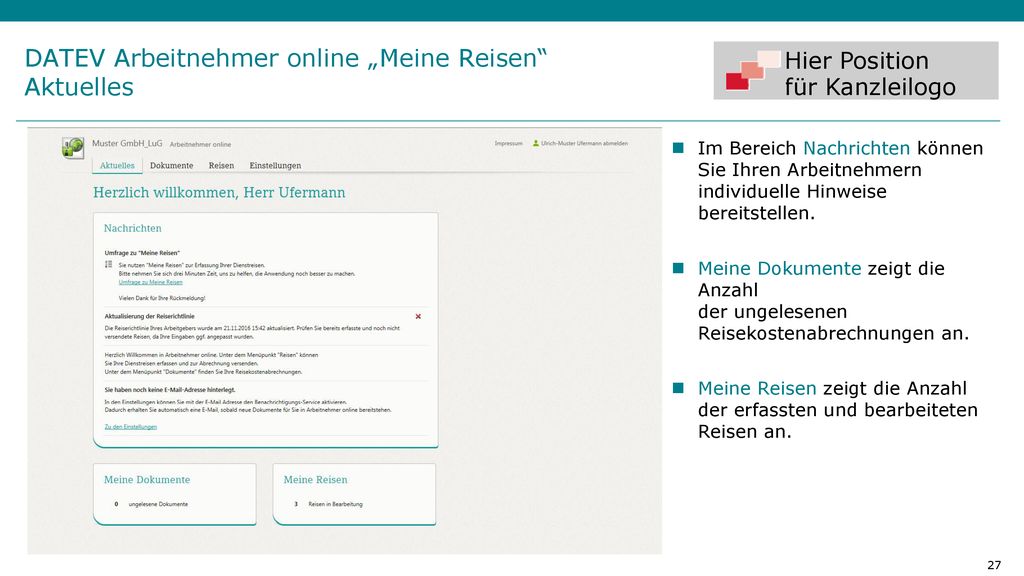The height and width of the screenshot is (576, 1024).
Task: Click the Kanzleilogo placeholder image
Action: coord(856,71)
